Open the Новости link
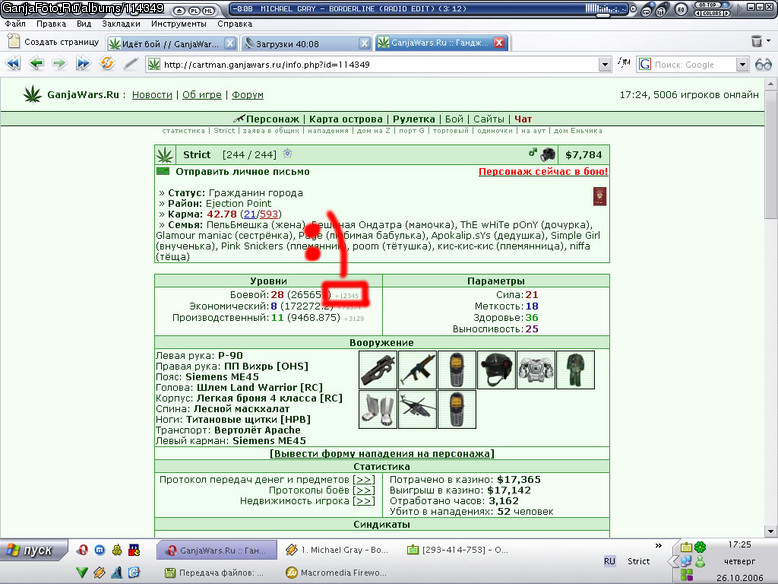This screenshot has height=584, width=778. click(x=152, y=94)
